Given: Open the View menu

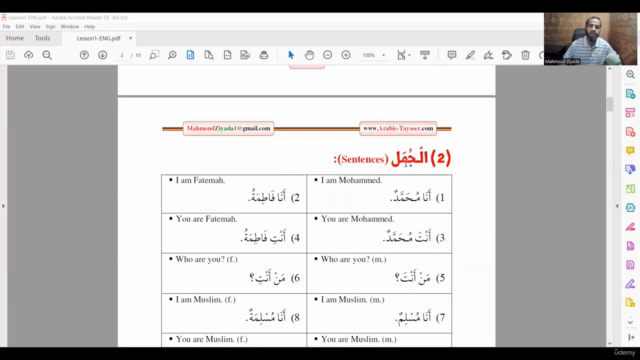Looking at the screenshot, I should pyautogui.click(x=35, y=27).
